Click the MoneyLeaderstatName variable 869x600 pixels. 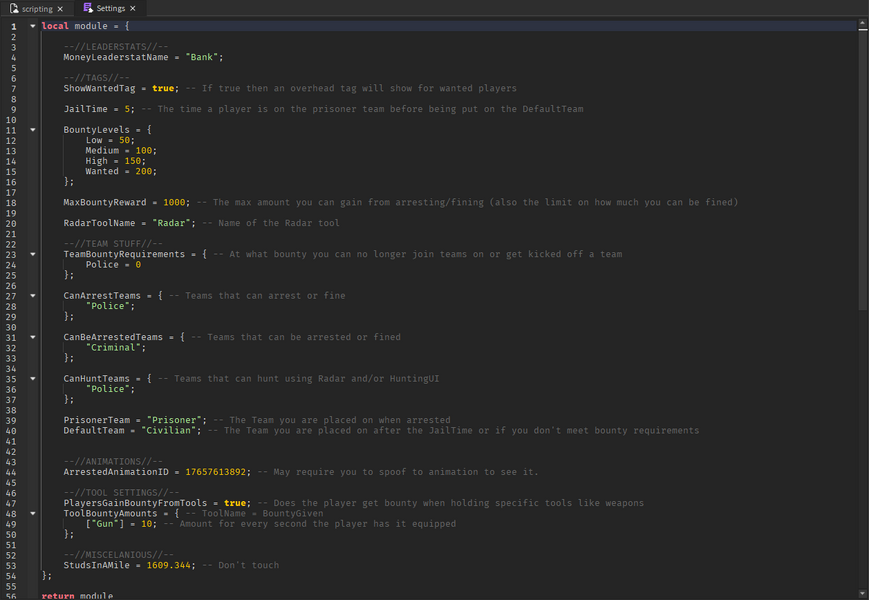(x=116, y=57)
